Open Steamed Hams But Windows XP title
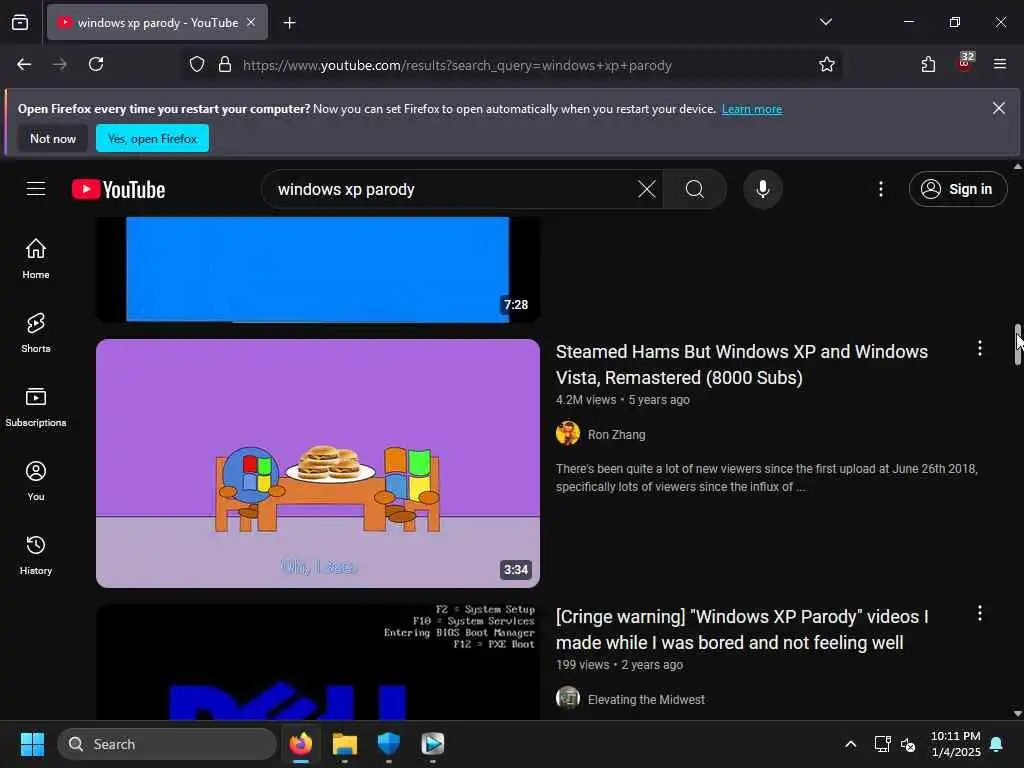1024x768 pixels. (742, 364)
